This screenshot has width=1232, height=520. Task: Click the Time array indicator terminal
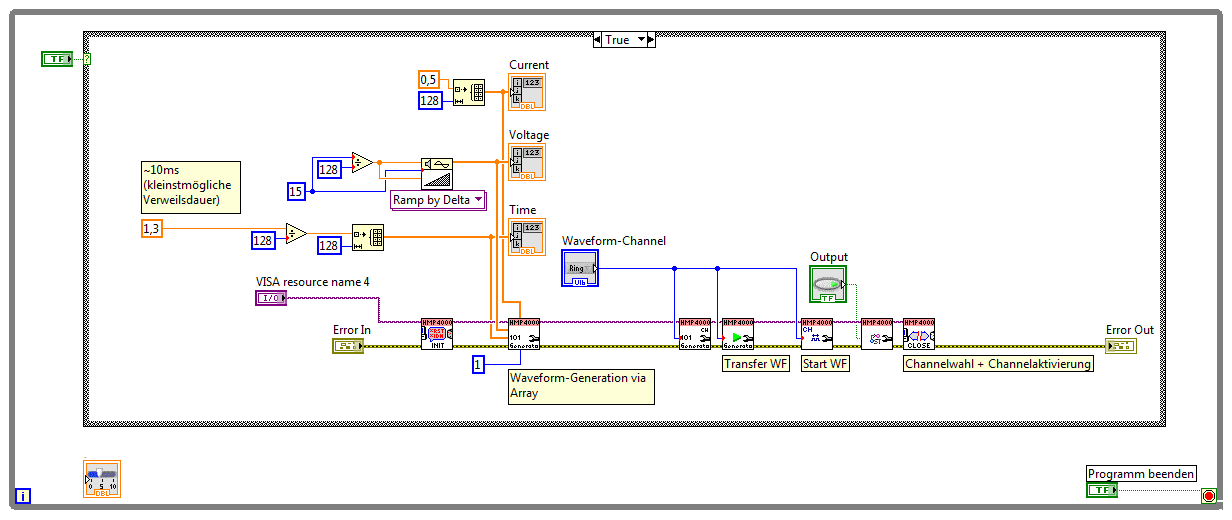[x=527, y=237]
